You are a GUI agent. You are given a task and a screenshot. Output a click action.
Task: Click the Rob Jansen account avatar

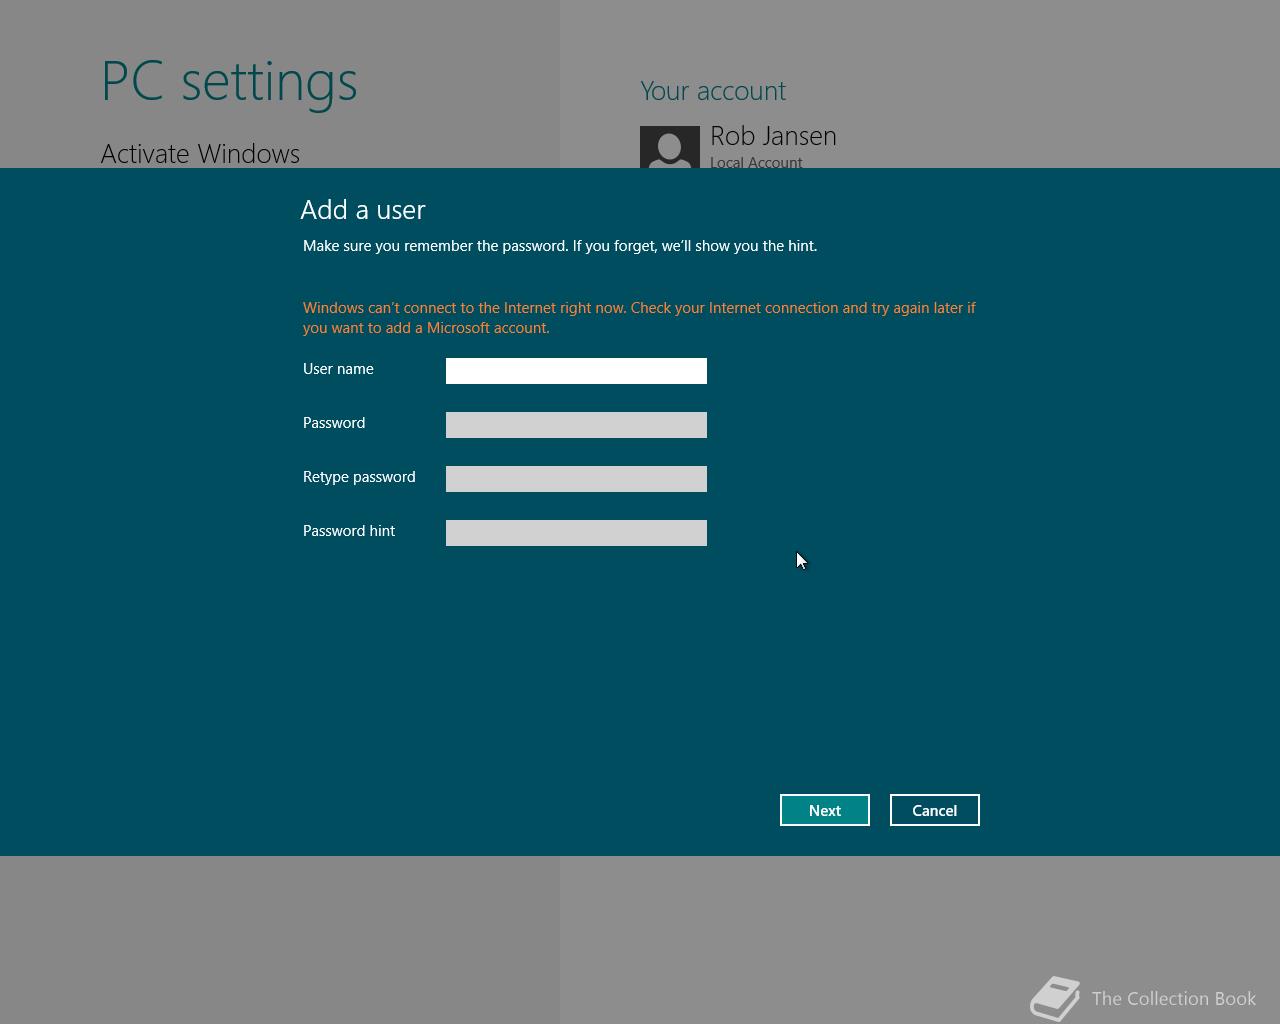click(670, 147)
